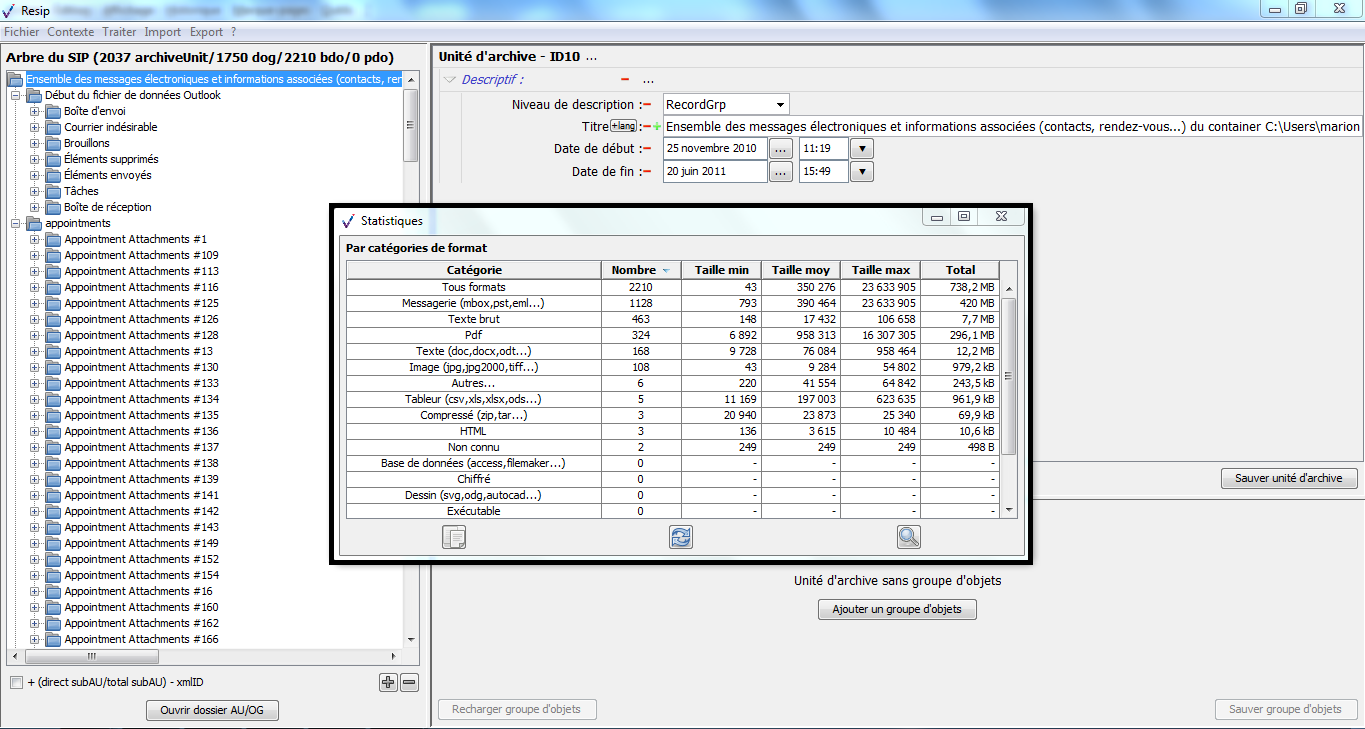Image resolution: width=1365 pixels, height=729 pixels.
Task: Click the +lang button beside Titre
Action: click(x=624, y=126)
